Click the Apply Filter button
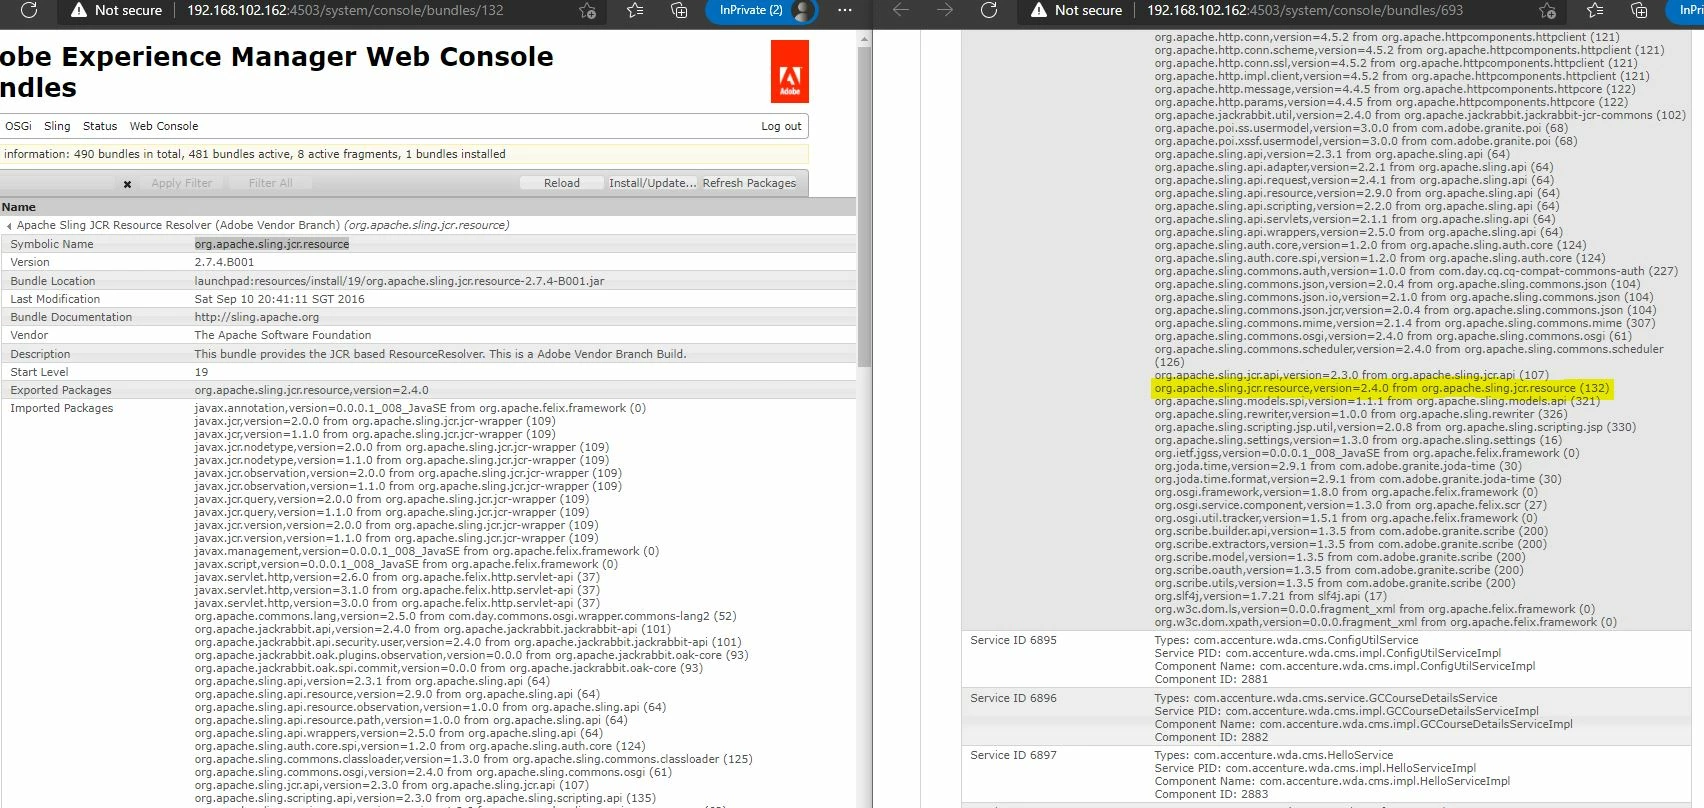 [x=182, y=183]
